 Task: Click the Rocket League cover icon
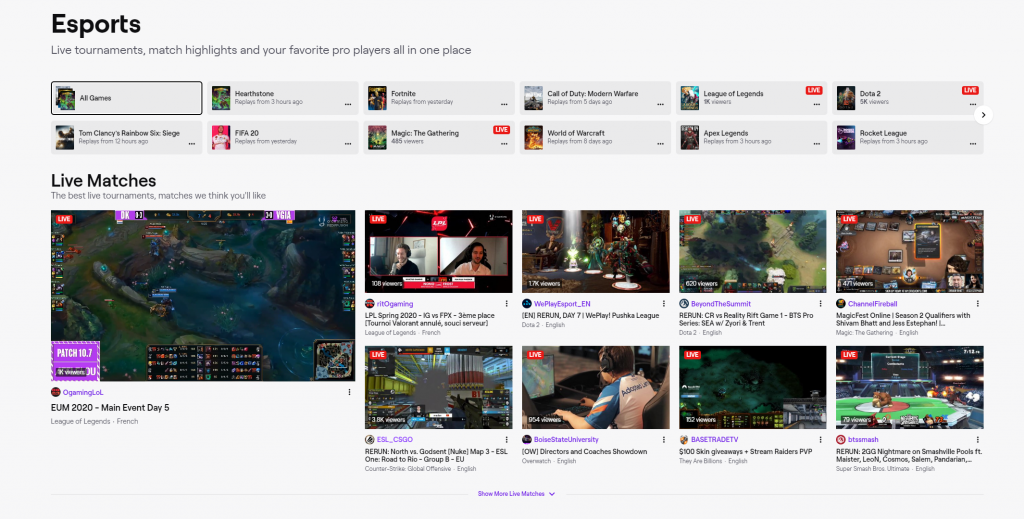coord(846,137)
